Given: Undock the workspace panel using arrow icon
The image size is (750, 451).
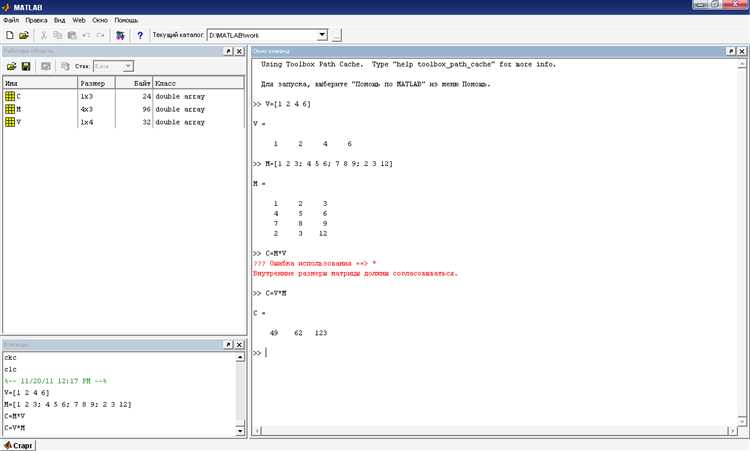Looking at the screenshot, I should coord(227,51).
